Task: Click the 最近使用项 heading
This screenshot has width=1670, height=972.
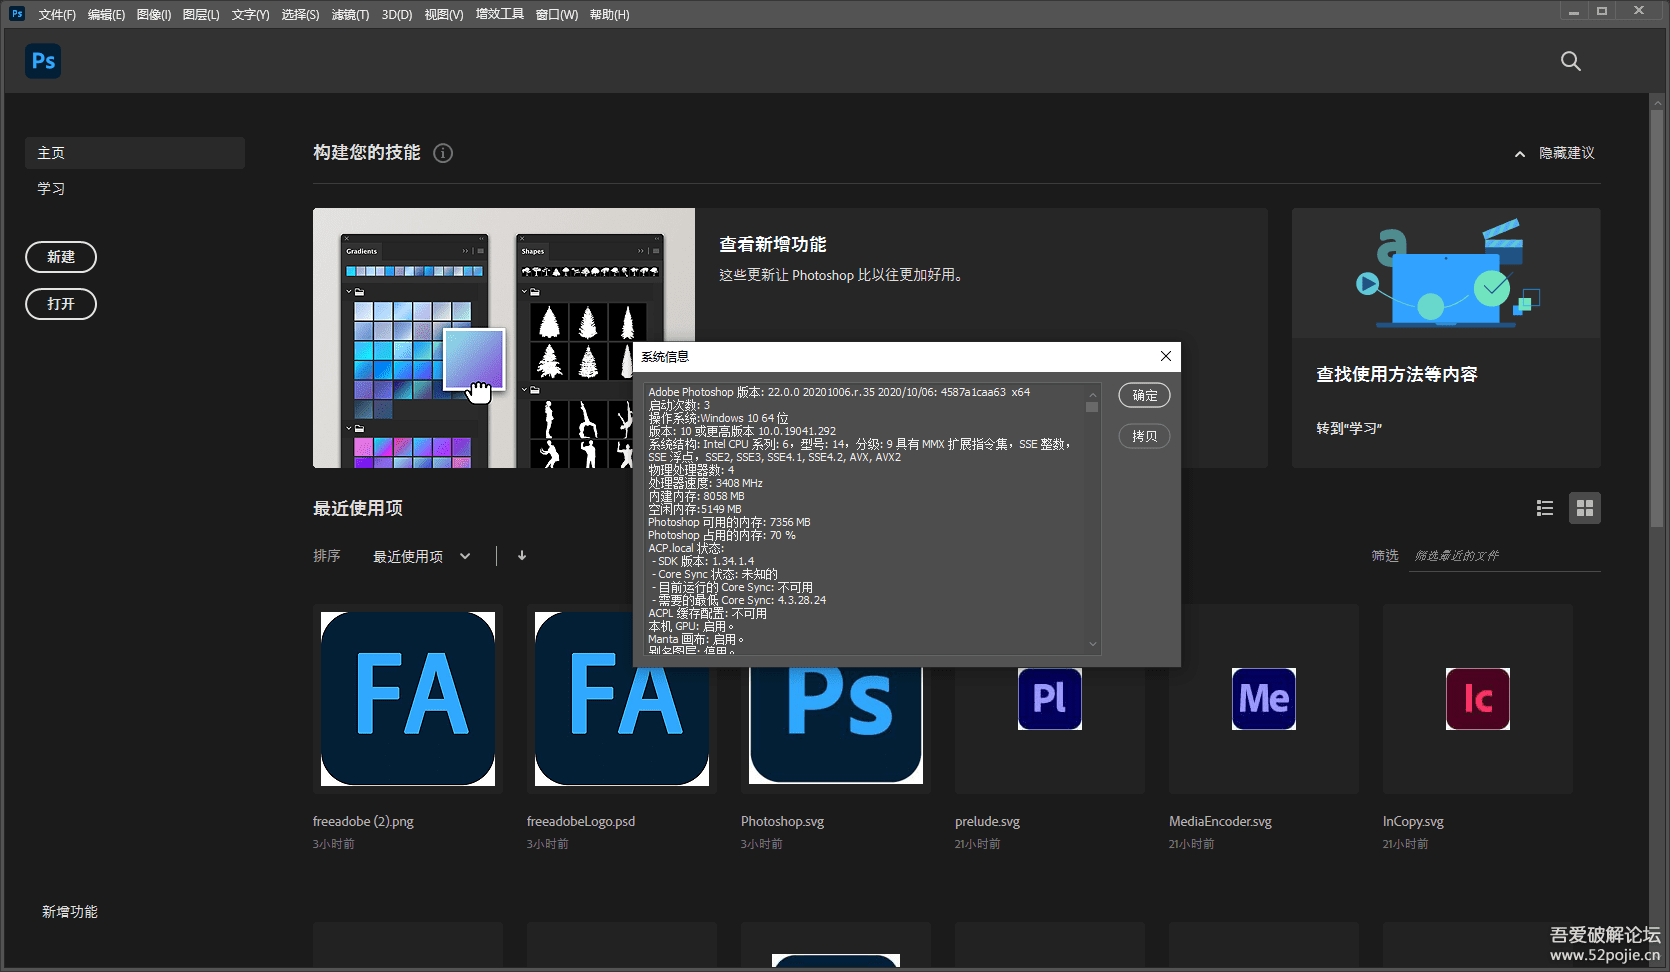Action: (x=358, y=508)
